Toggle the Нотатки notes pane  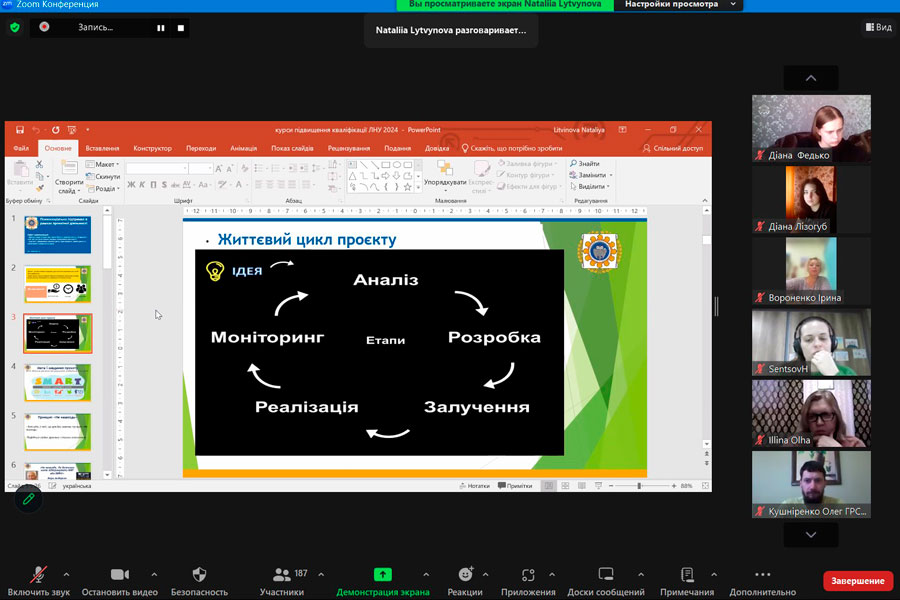(475, 486)
